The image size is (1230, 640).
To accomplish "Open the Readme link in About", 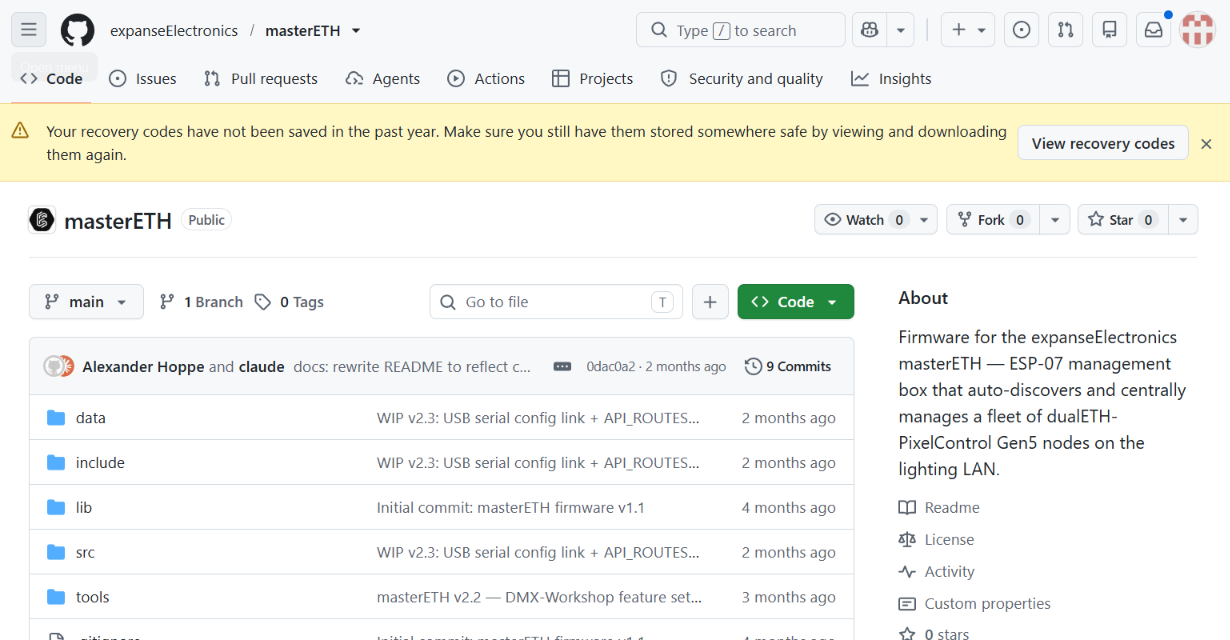I will [x=940, y=508].
